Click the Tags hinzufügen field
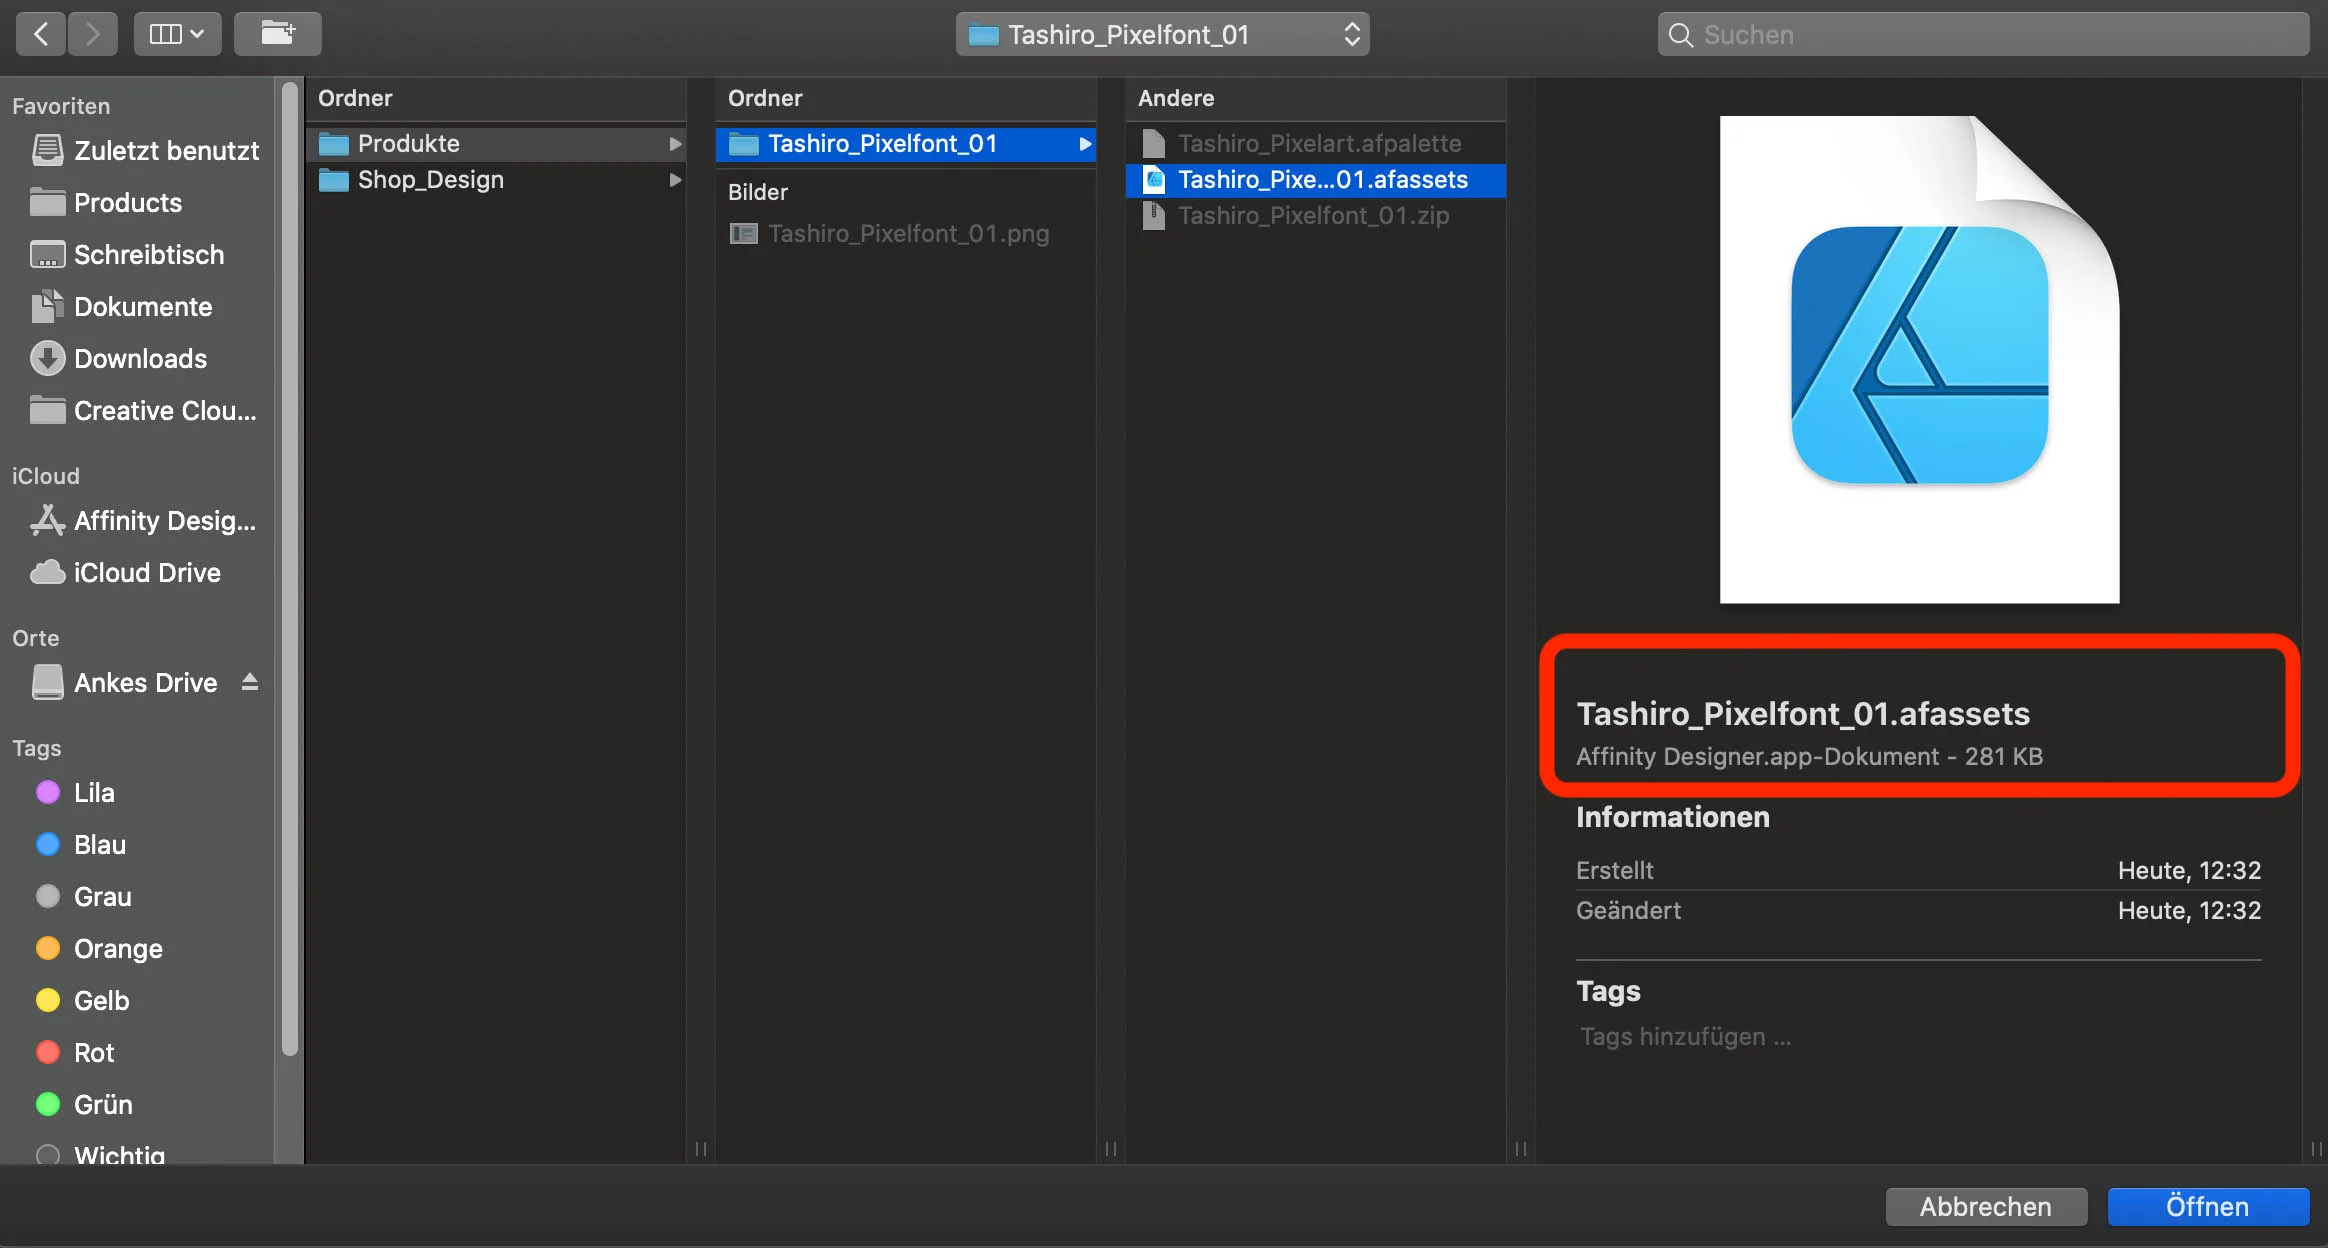The width and height of the screenshot is (2328, 1248). coord(1685,1037)
